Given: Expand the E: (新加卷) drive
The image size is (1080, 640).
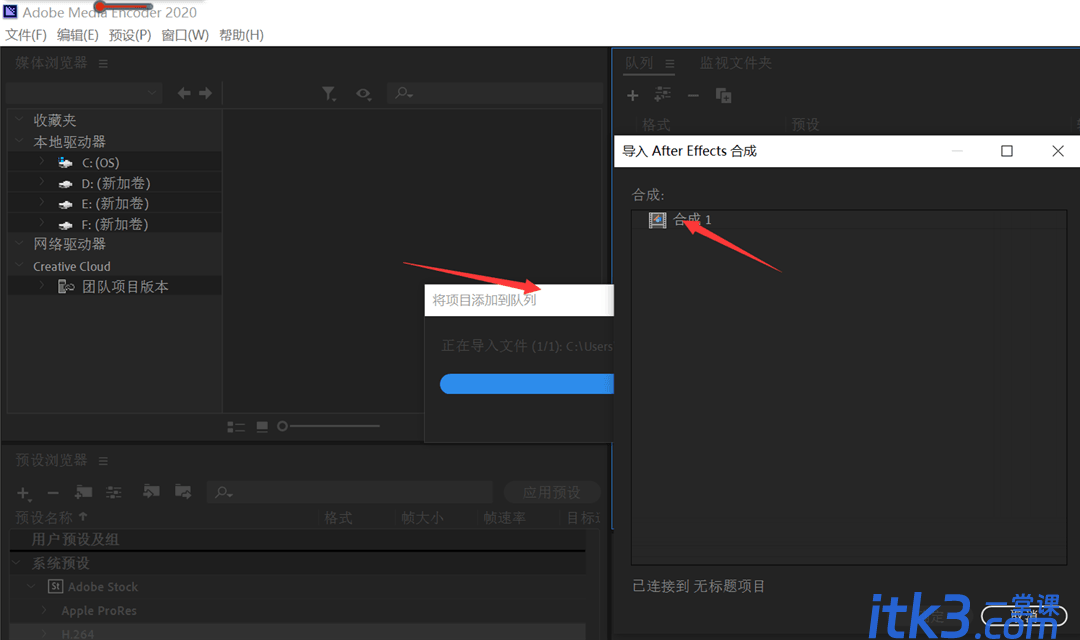Looking at the screenshot, I should coord(41,203).
